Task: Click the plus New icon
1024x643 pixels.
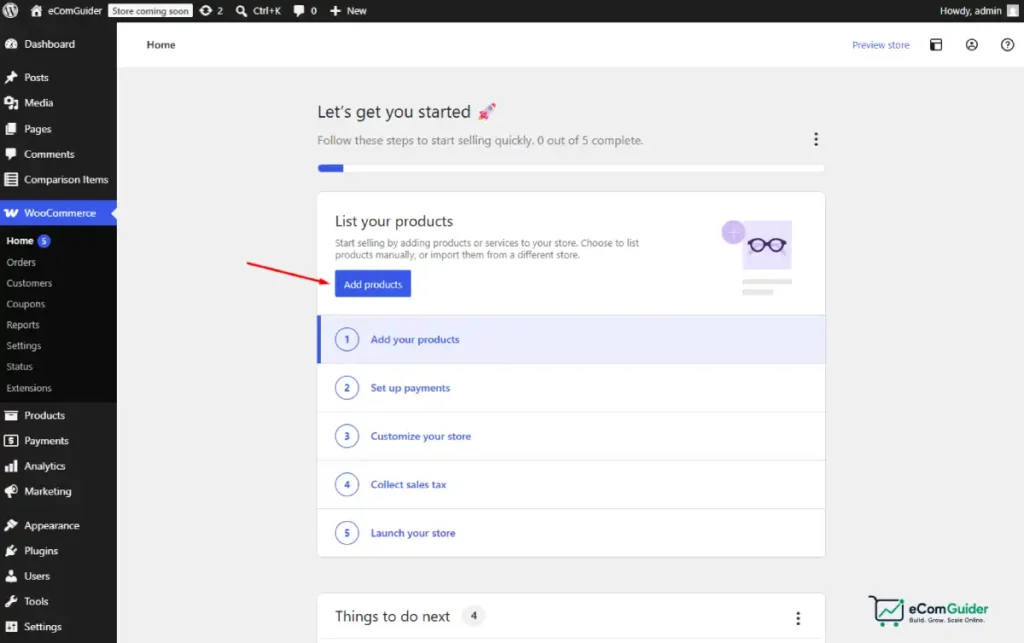Action: click(335, 11)
